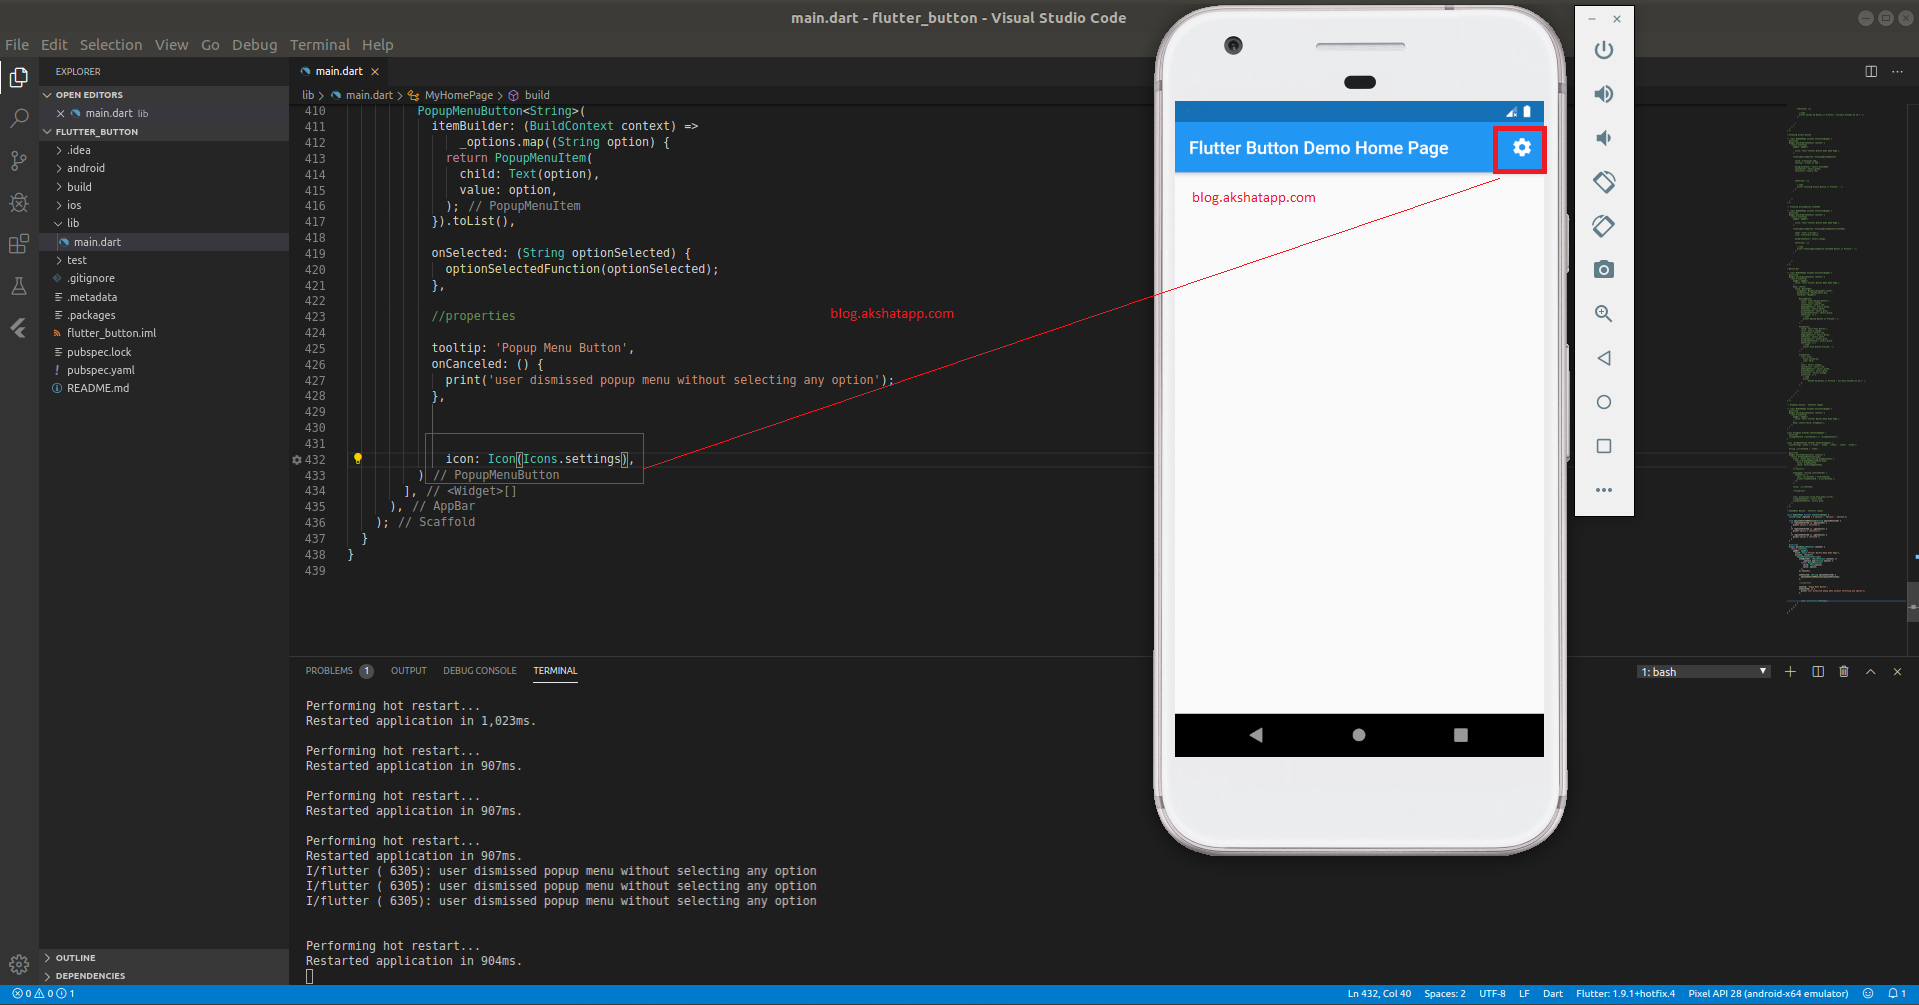This screenshot has width=1919, height=1005.
Task: Open emulator extended controls (three dots)
Action: pos(1604,490)
